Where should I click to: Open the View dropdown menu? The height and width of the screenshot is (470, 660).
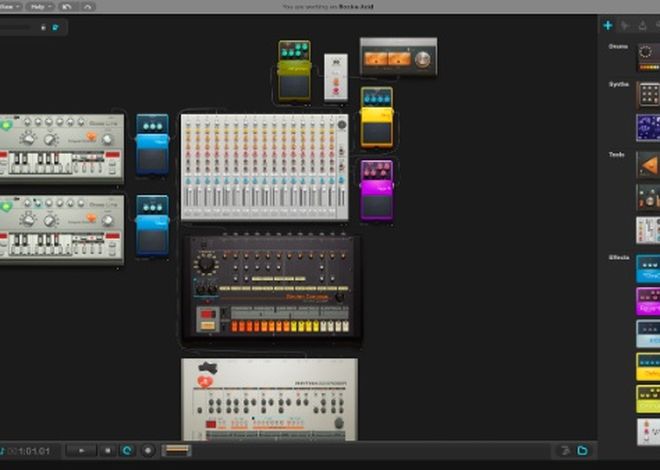pos(9,7)
